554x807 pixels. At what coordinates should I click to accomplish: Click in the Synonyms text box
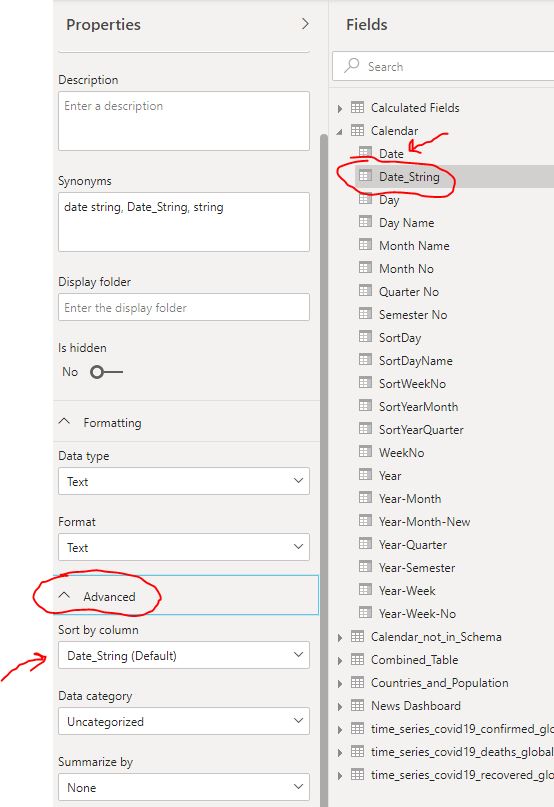184,222
